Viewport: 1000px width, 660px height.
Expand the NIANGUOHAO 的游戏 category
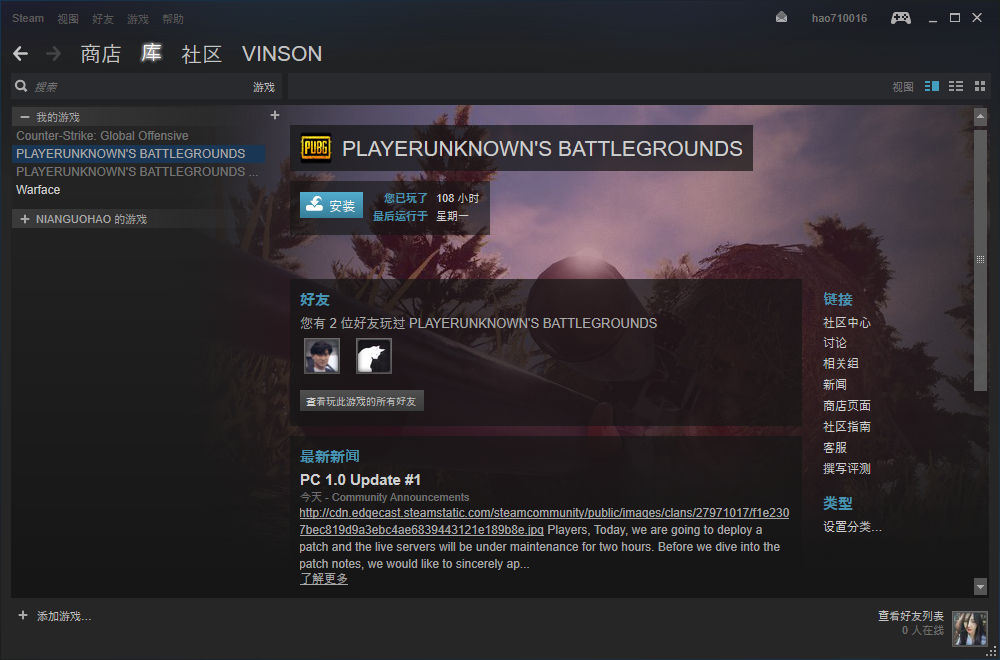(x=25, y=219)
